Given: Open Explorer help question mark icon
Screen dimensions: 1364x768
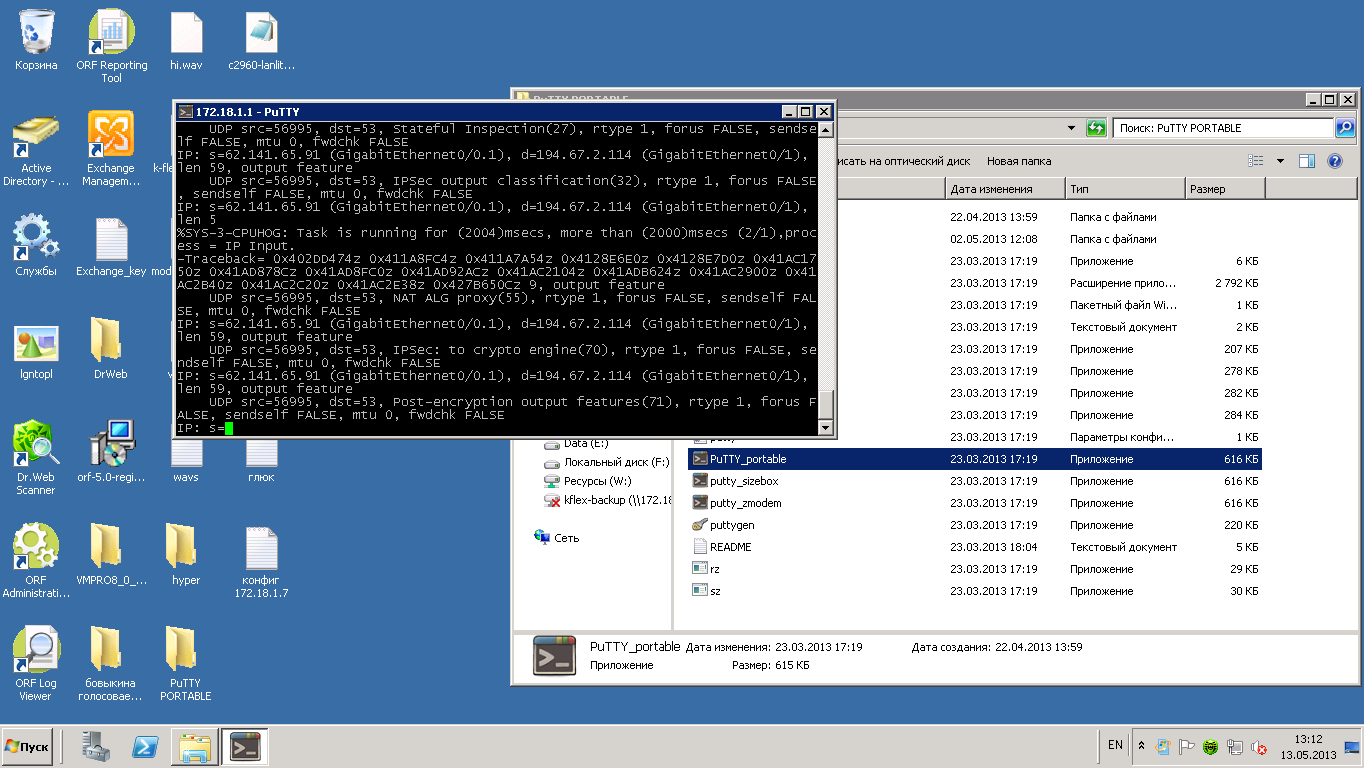Looking at the screenshot, I should tap(1334, 161).
